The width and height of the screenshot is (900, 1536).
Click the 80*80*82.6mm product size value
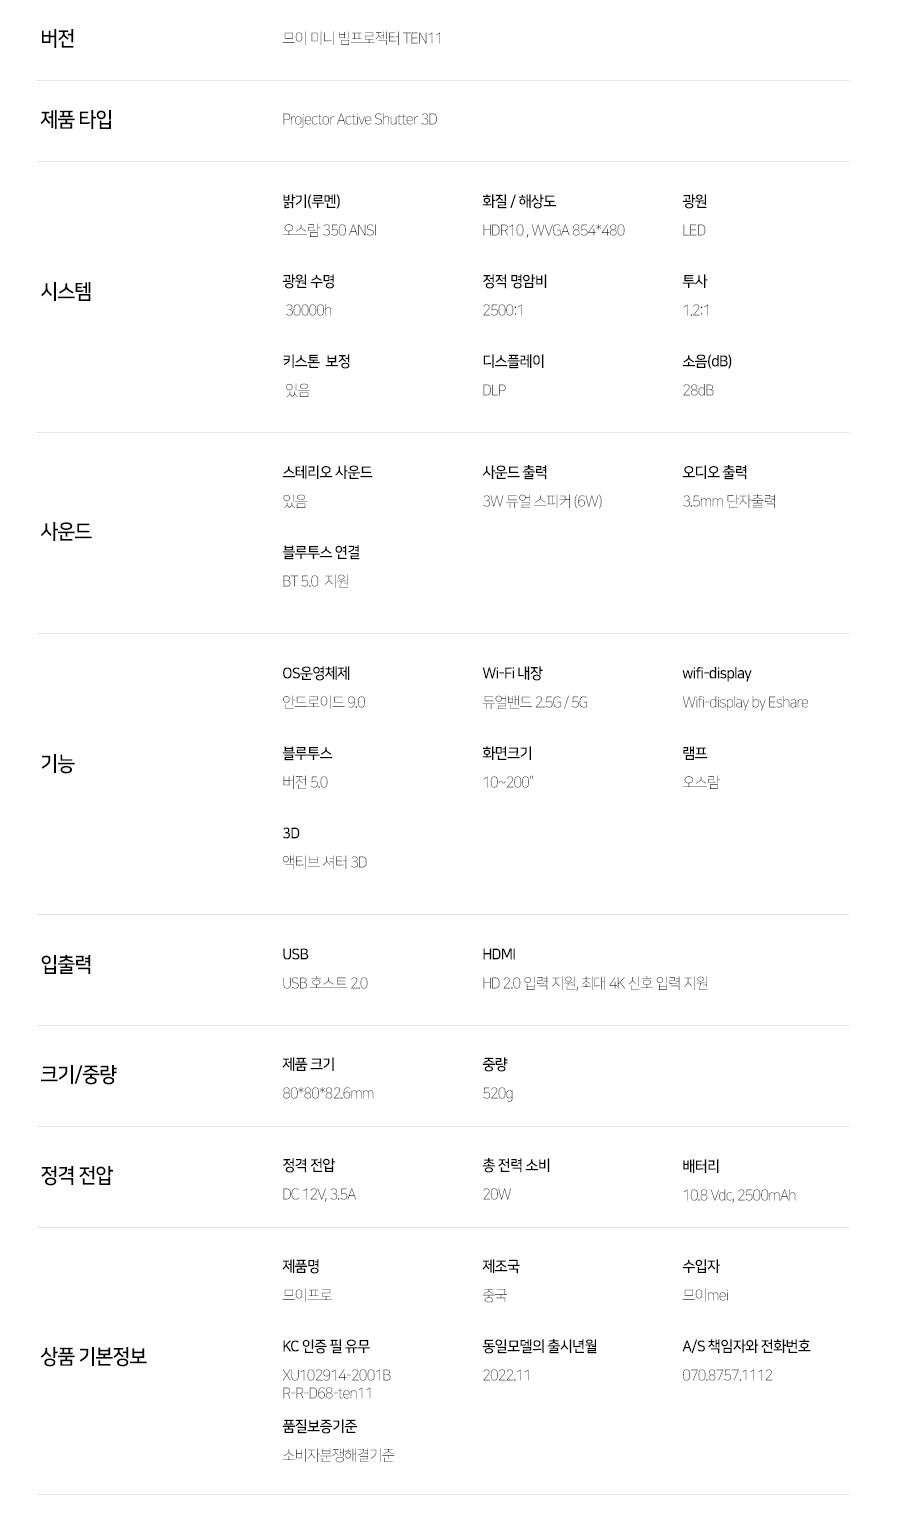coord(328,1094)
